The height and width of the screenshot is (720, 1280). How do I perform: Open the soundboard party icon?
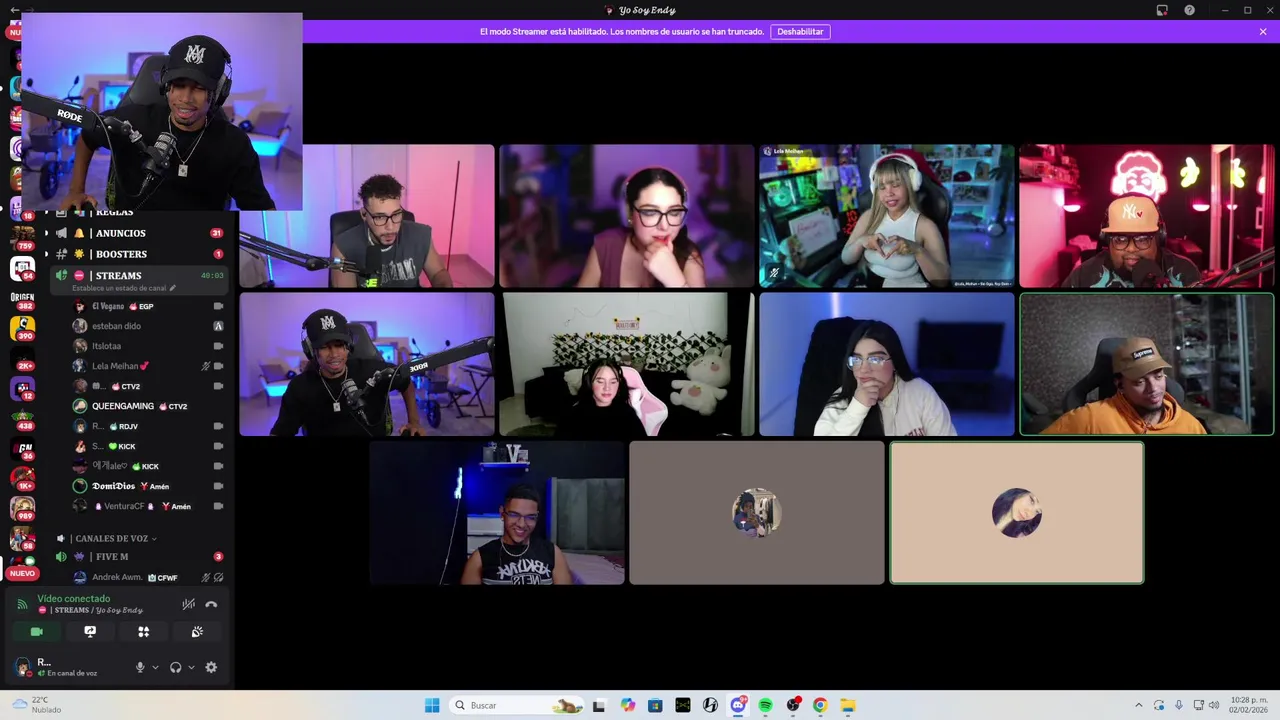tap(197, 632)
